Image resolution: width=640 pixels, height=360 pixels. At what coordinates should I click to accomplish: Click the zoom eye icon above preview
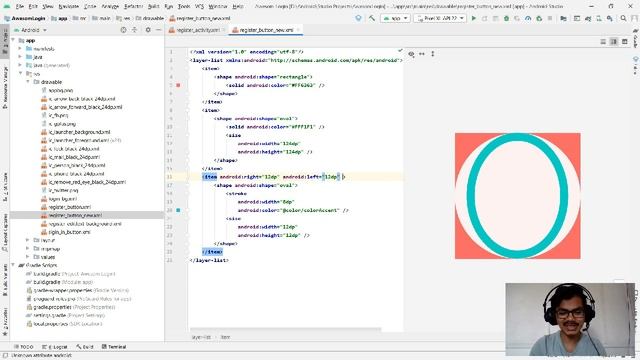(411, 54)
